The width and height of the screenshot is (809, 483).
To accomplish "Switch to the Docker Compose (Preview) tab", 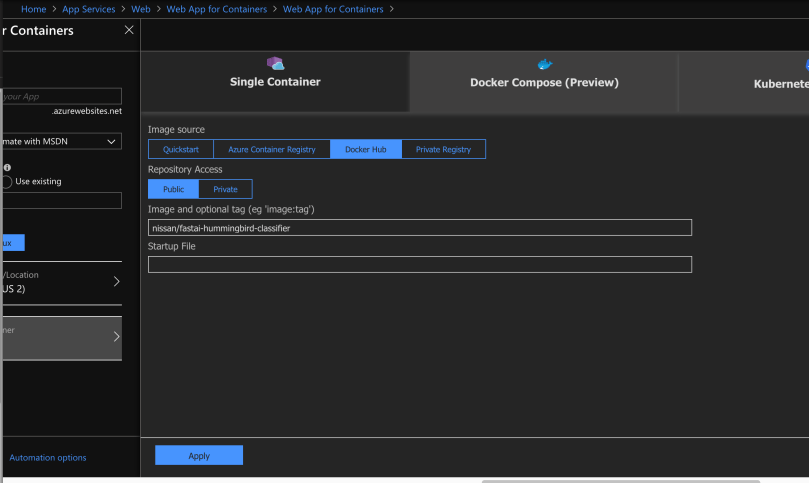I will coord(544,82).
